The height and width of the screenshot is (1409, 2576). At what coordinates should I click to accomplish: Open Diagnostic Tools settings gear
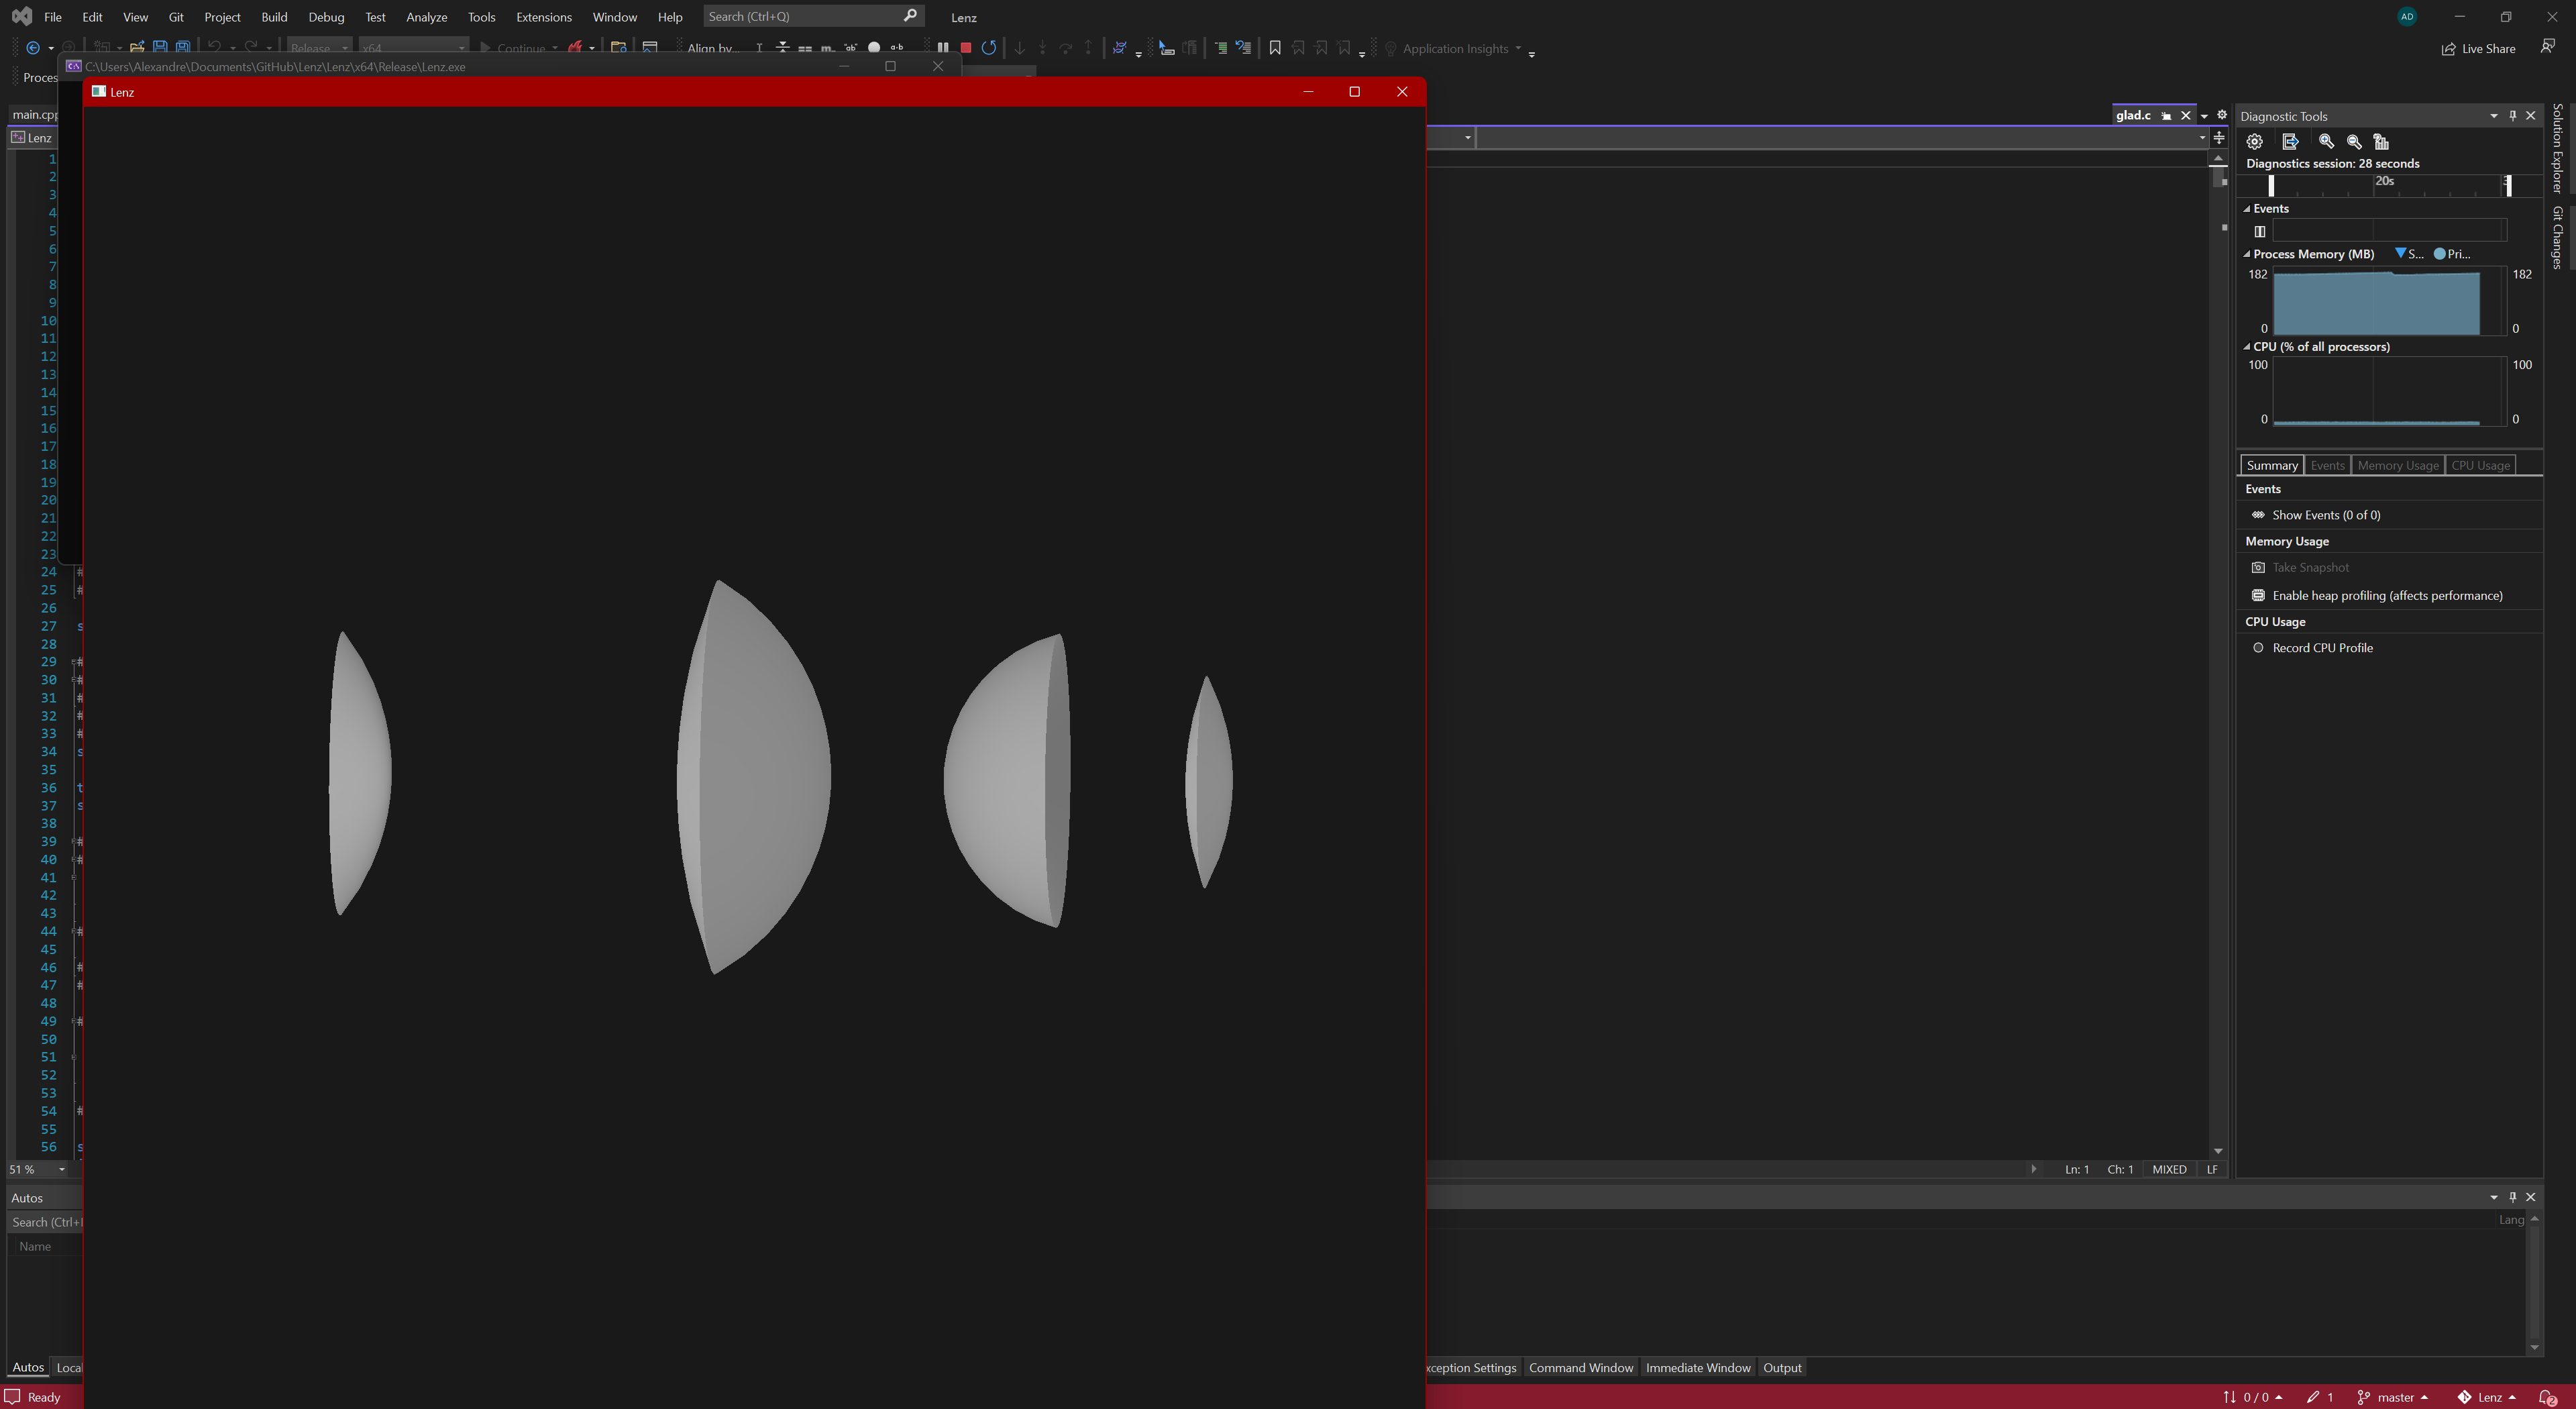pos(2254,141)
